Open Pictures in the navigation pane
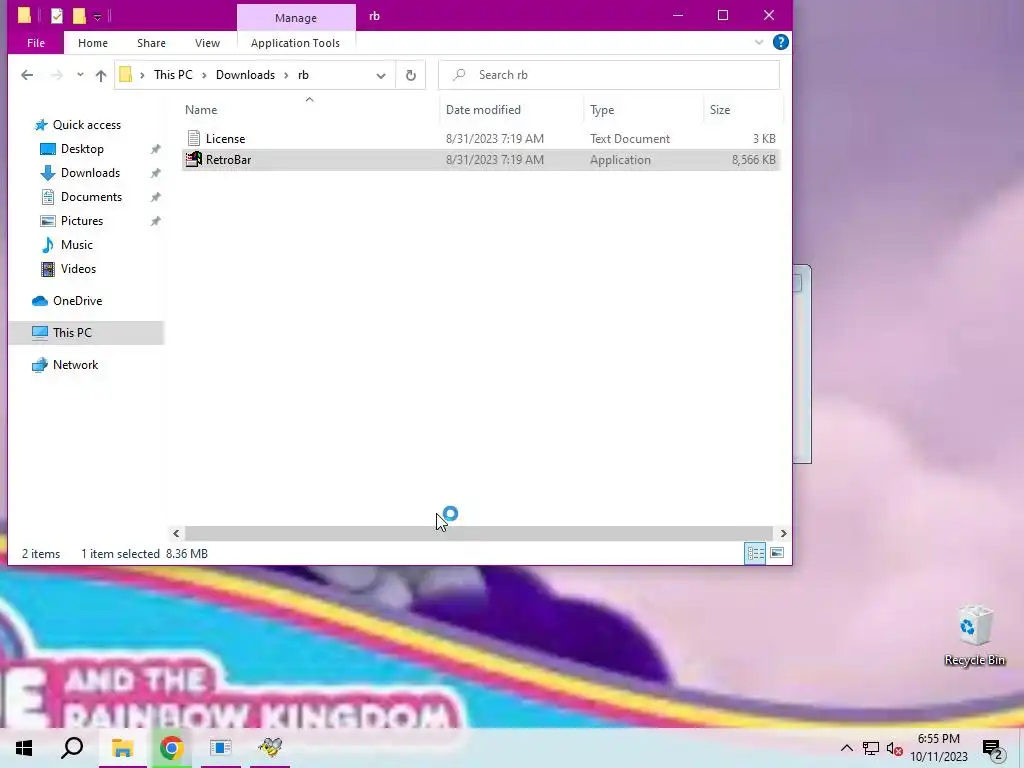This screenshot has height=768, width=1024. 82,221
